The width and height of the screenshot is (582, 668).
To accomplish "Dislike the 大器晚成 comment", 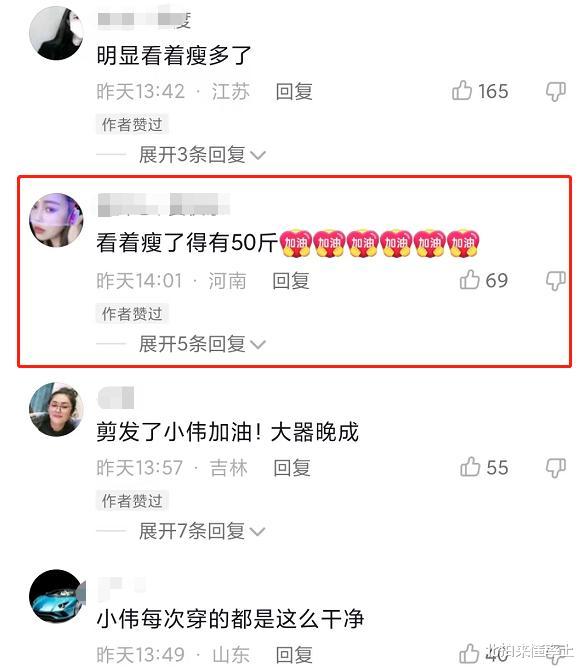I will click(x=556, y=468).
